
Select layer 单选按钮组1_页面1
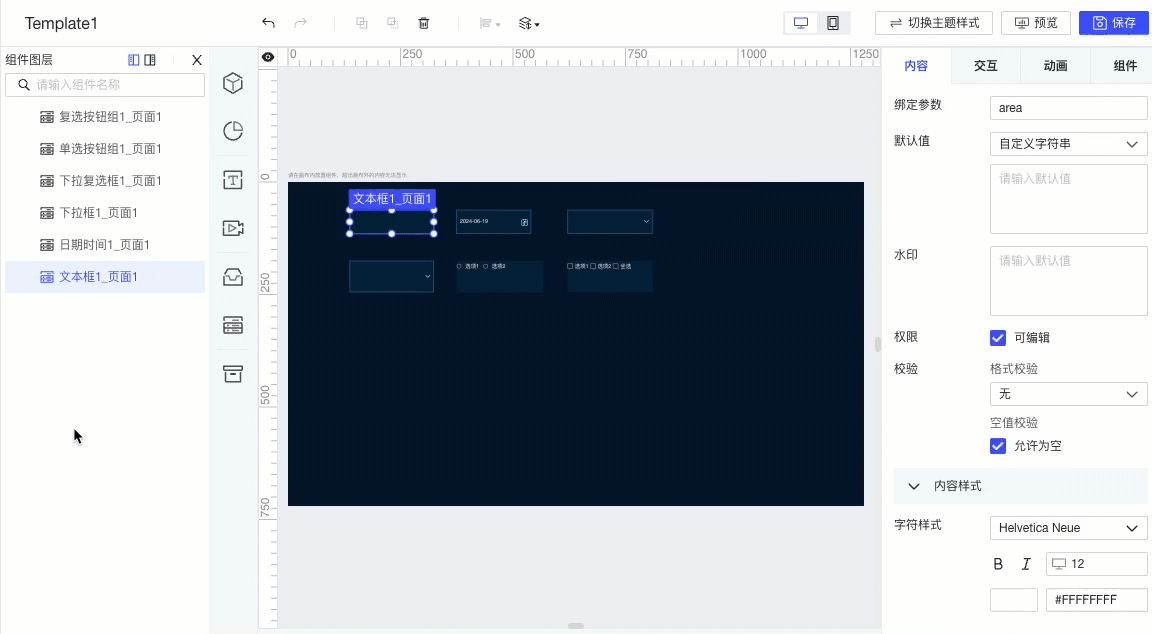(x=105, y=149)
